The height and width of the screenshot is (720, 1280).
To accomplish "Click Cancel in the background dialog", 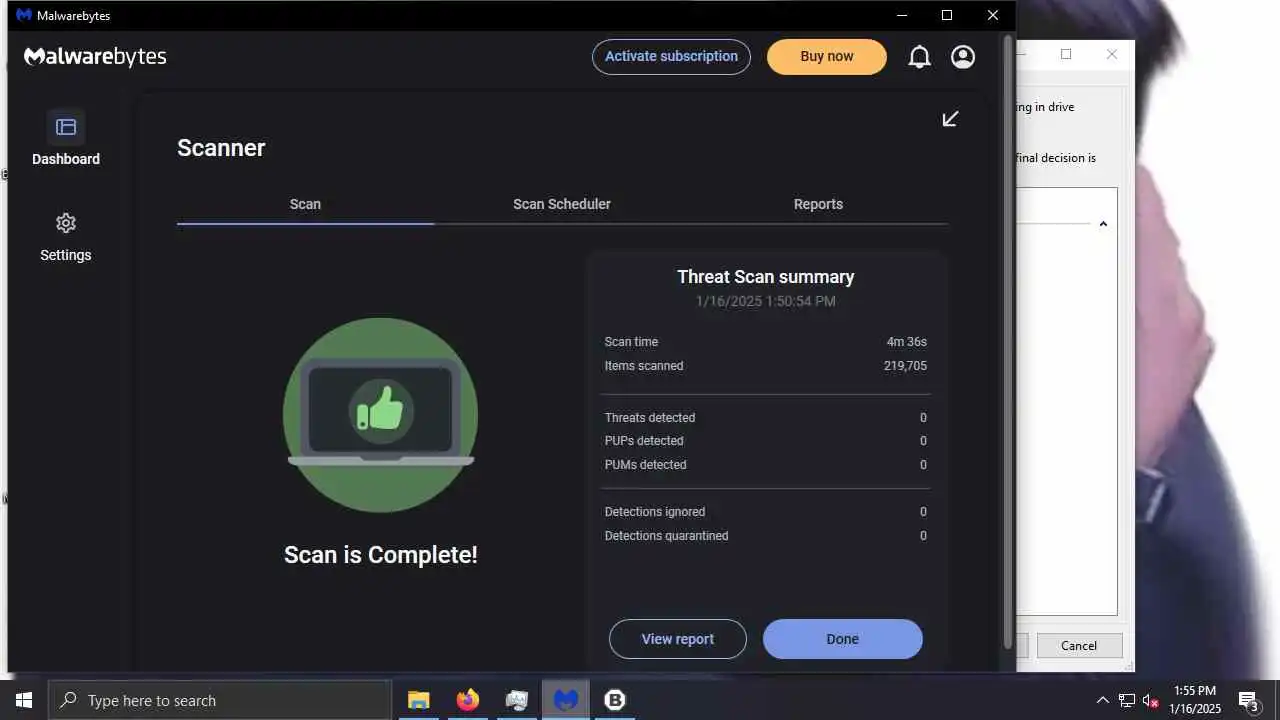I will point(1079,645).
